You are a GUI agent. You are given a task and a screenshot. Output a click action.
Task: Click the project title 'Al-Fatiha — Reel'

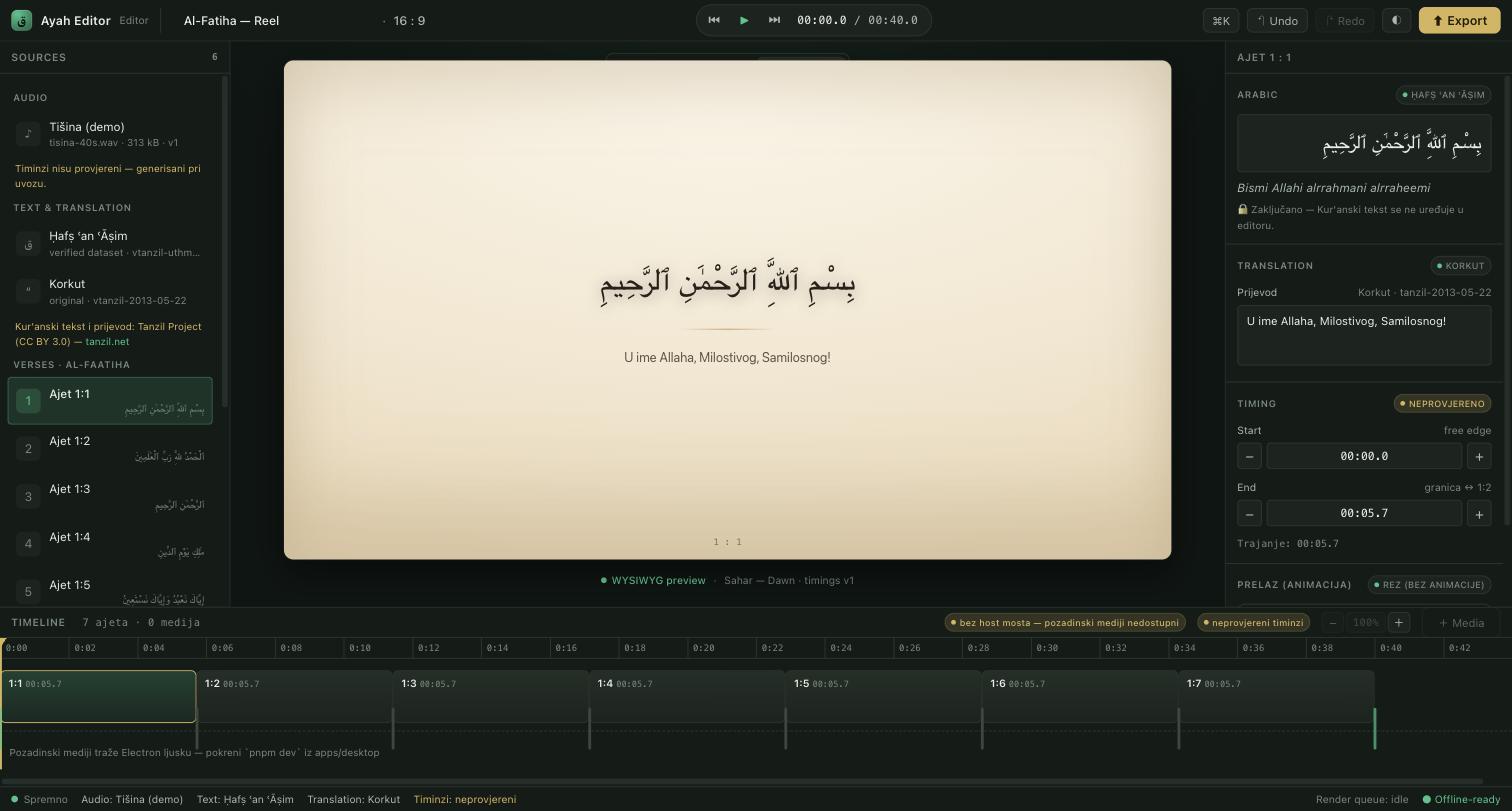click(231, 20)
